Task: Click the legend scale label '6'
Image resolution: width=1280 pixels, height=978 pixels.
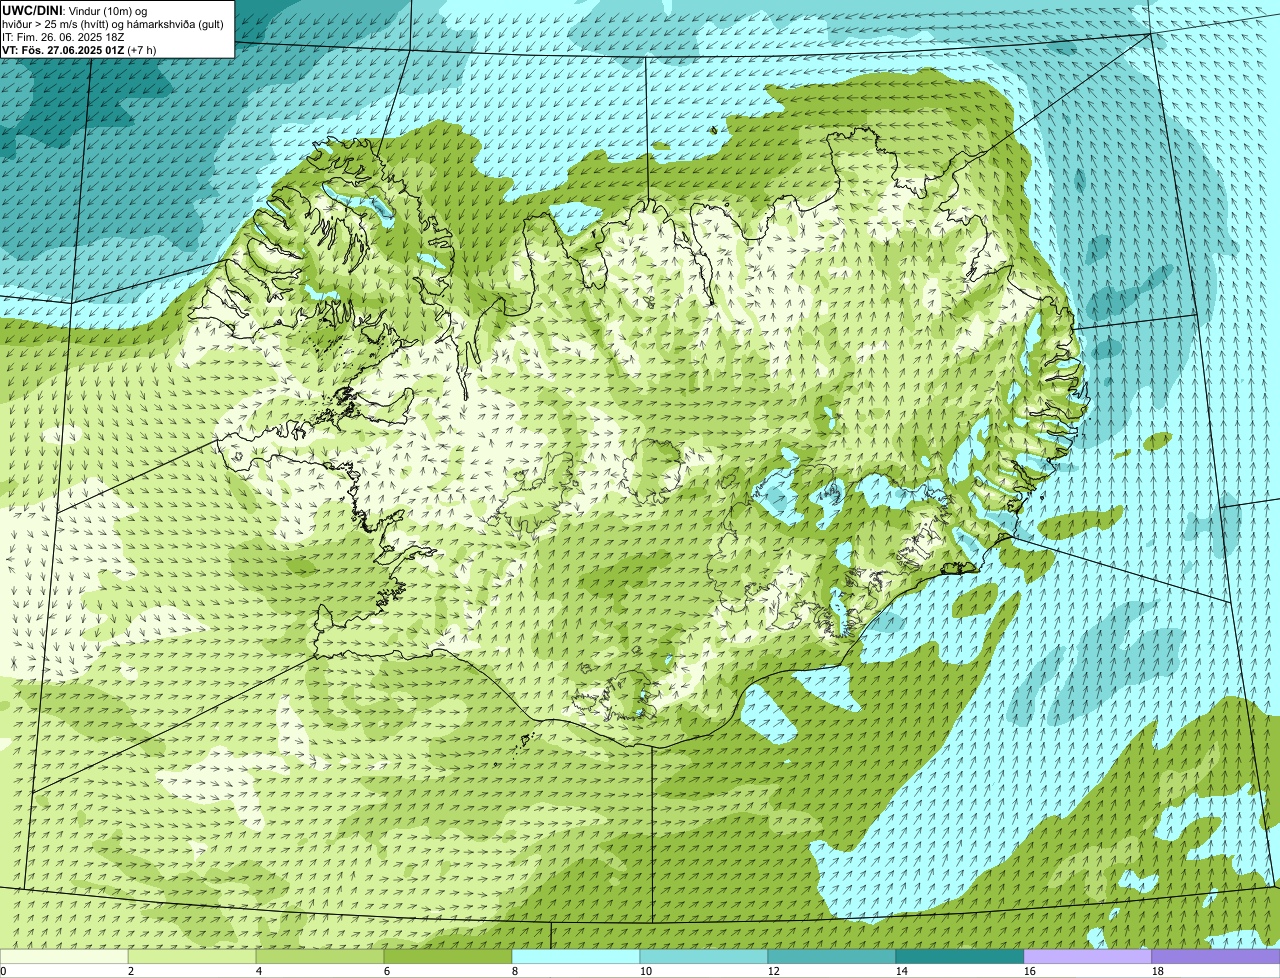Action: tap(387, 971)
